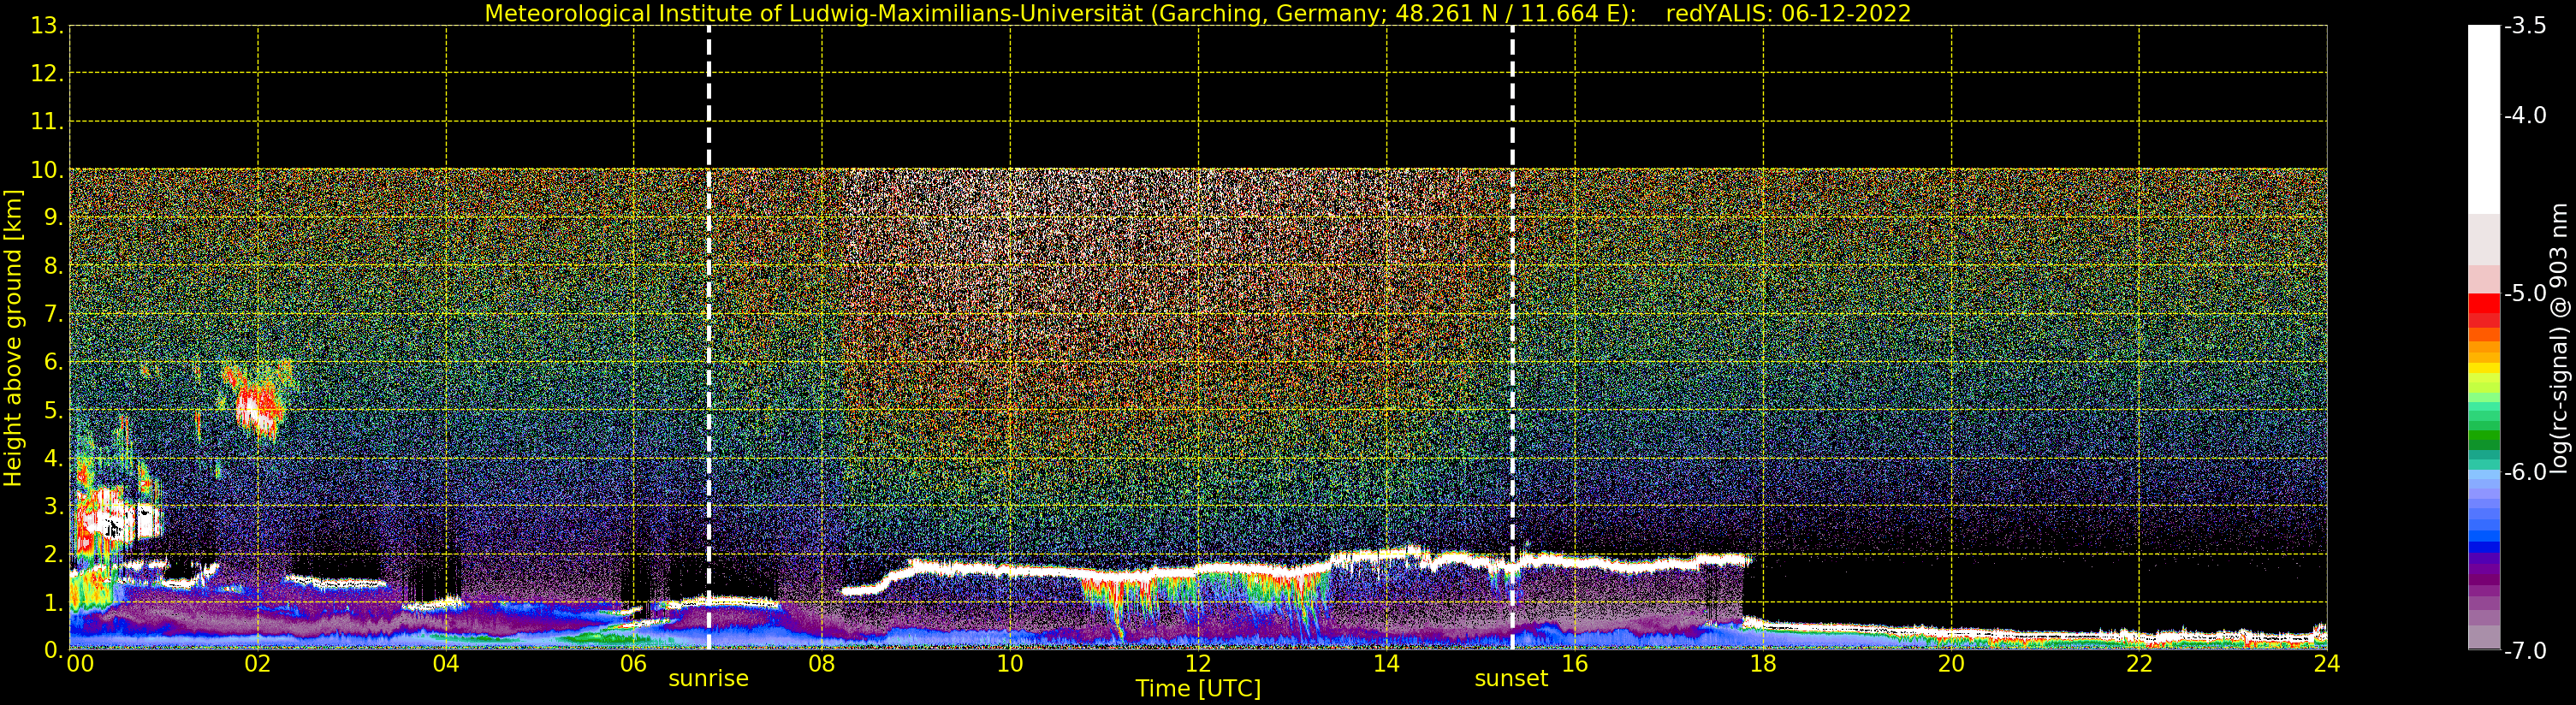Click the white dashed sunset line
2576x705 pixels.
(x=1512, y=338)
